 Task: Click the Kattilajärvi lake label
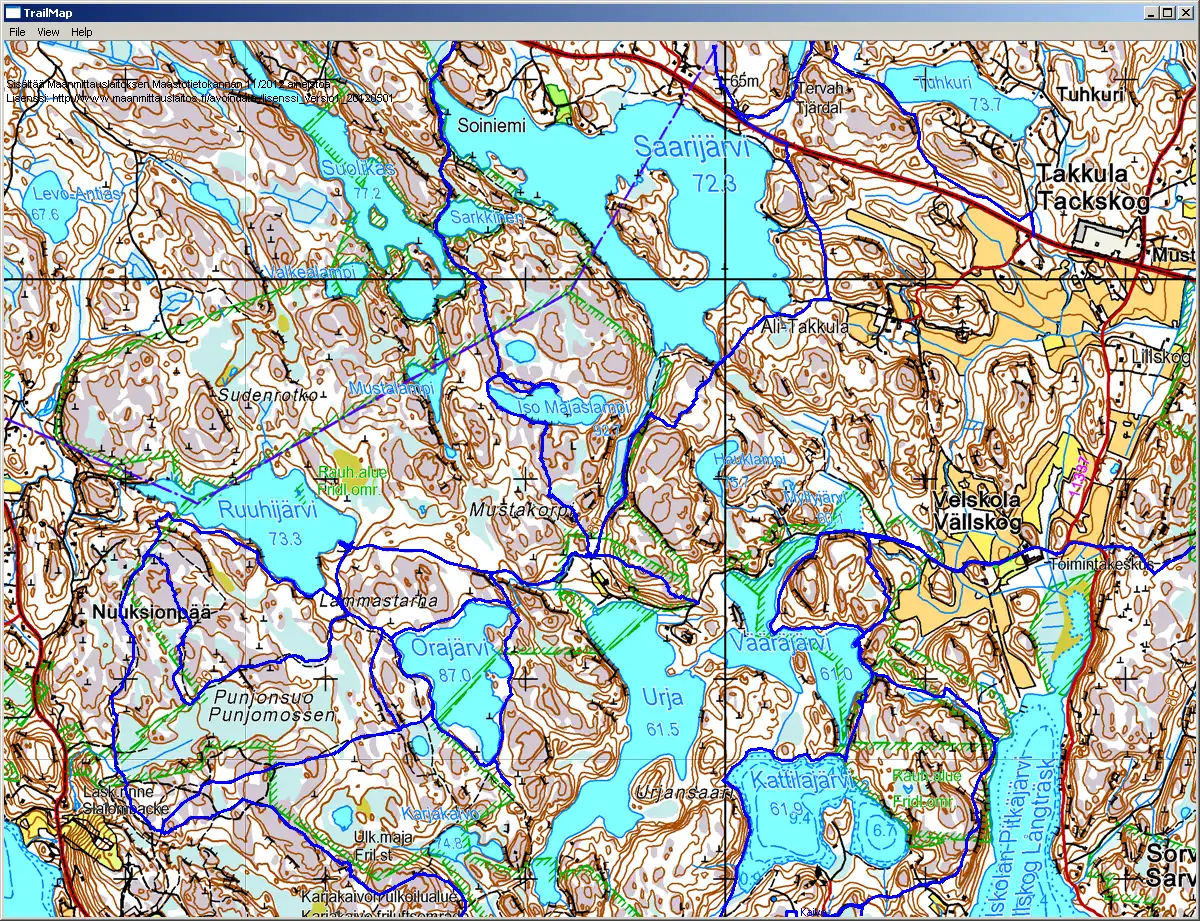point(800,780)
